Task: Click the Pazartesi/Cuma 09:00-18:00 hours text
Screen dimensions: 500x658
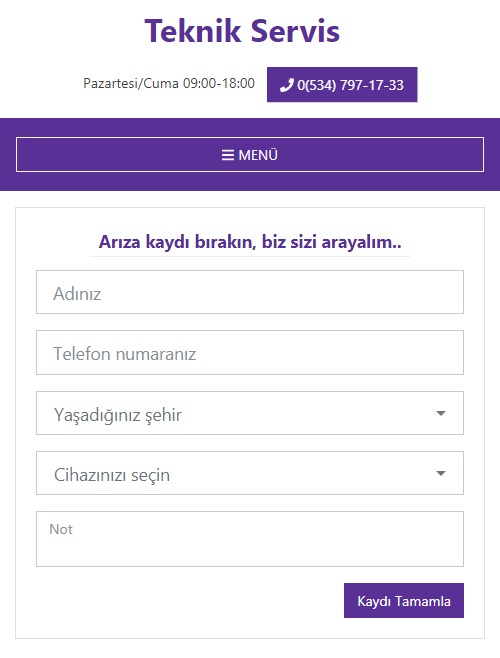Action: [x=169, y=83]
